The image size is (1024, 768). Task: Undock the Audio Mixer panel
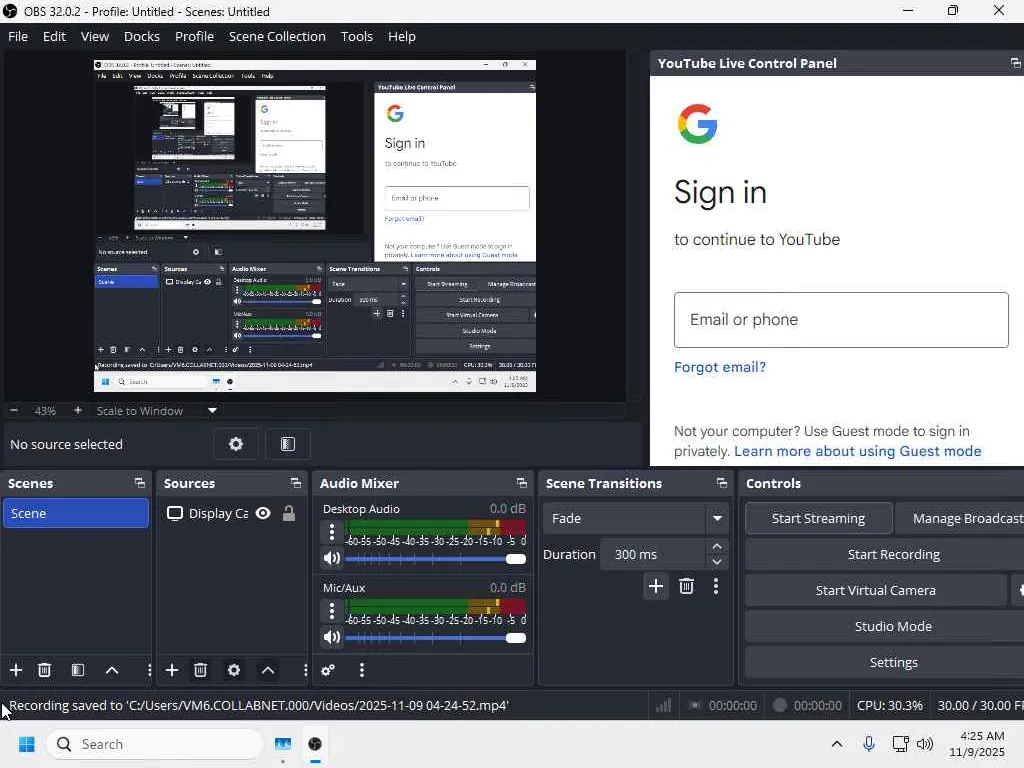coord(522,483)
